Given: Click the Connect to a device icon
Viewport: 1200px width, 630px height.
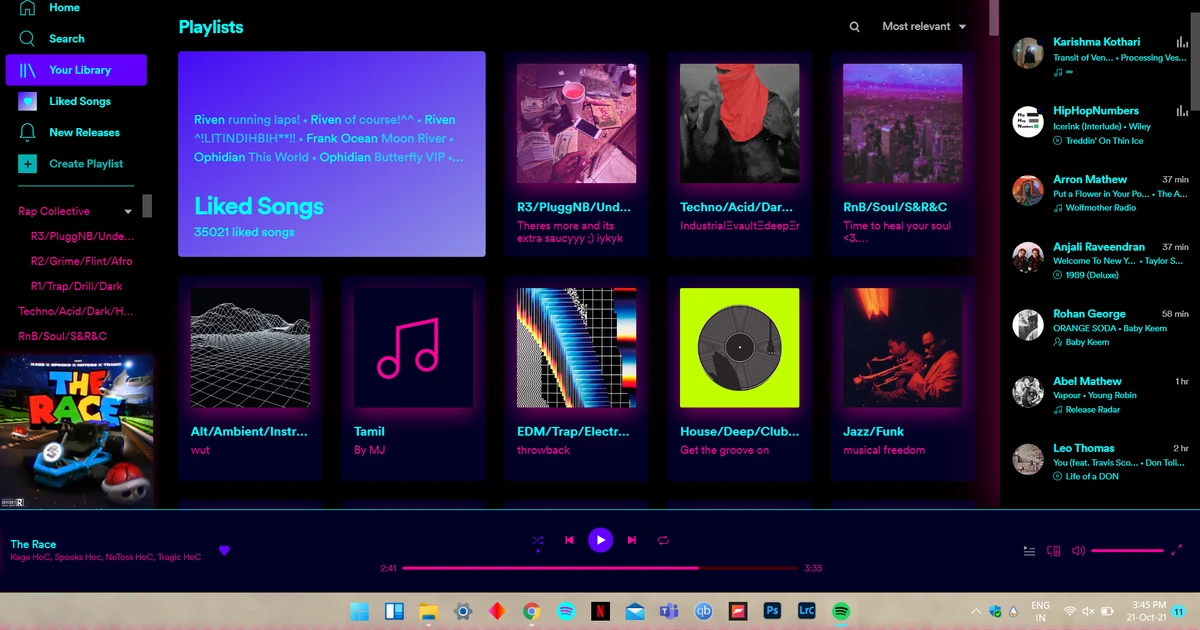Looking at the screenshot, I should [x=1052, y=550].
